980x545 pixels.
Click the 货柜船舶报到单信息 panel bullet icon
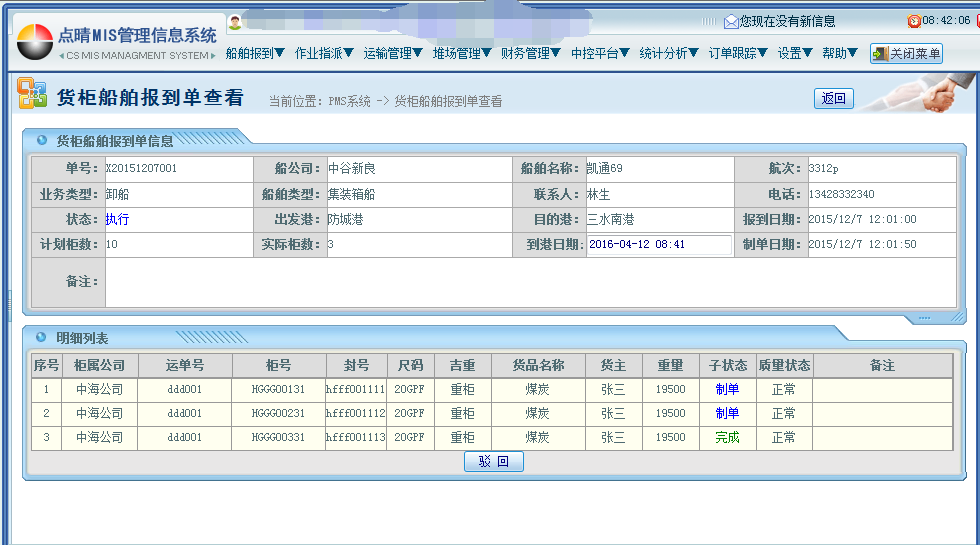(x=42, y=140)
